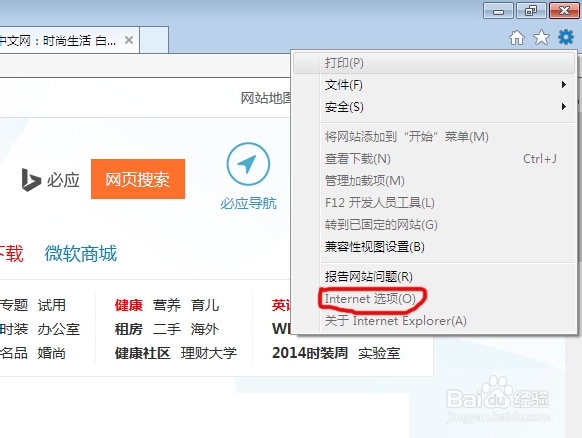Restore down the browser window
582x438 pixels.
coord(531,11)
